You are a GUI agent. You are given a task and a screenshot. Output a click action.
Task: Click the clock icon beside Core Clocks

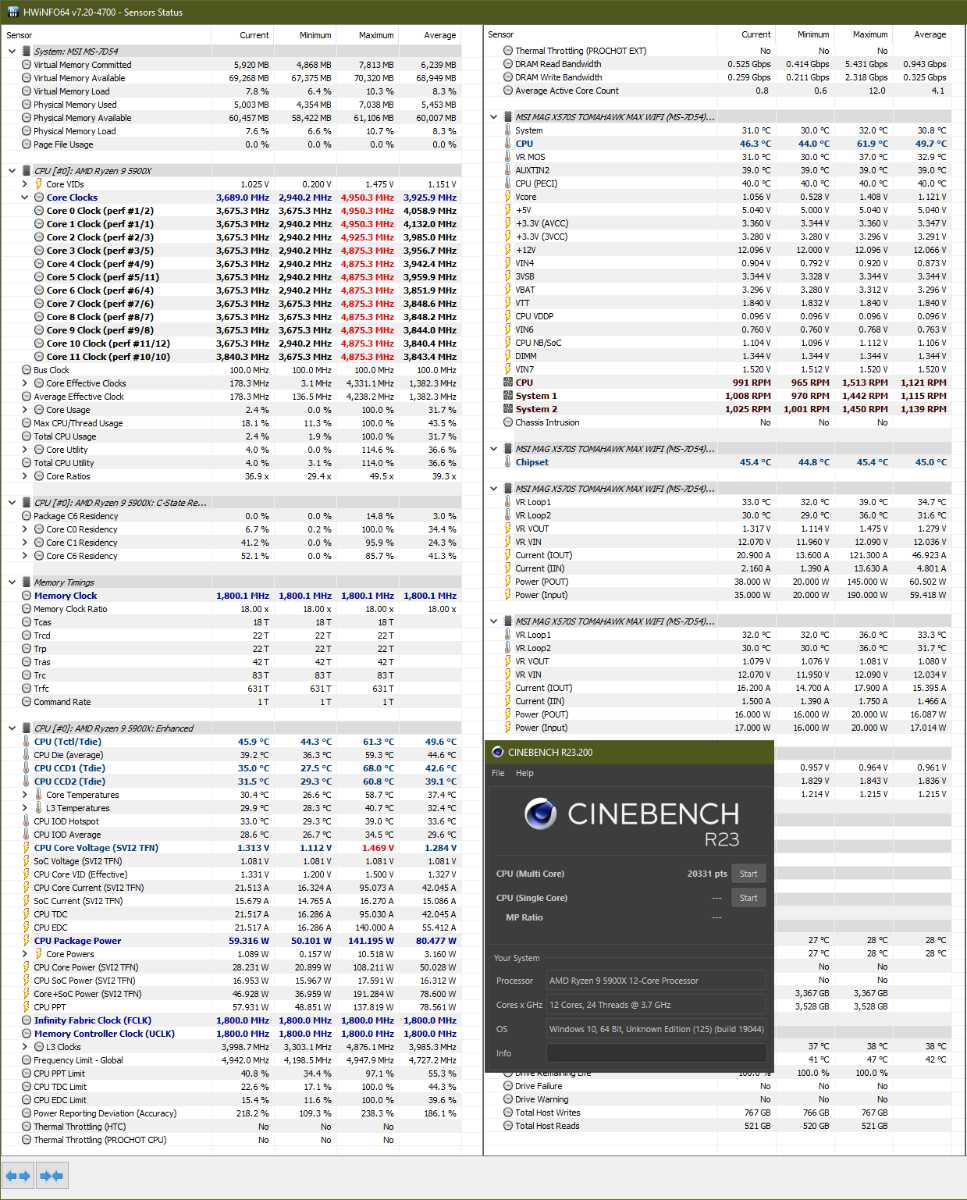click(x=39, y=198)
